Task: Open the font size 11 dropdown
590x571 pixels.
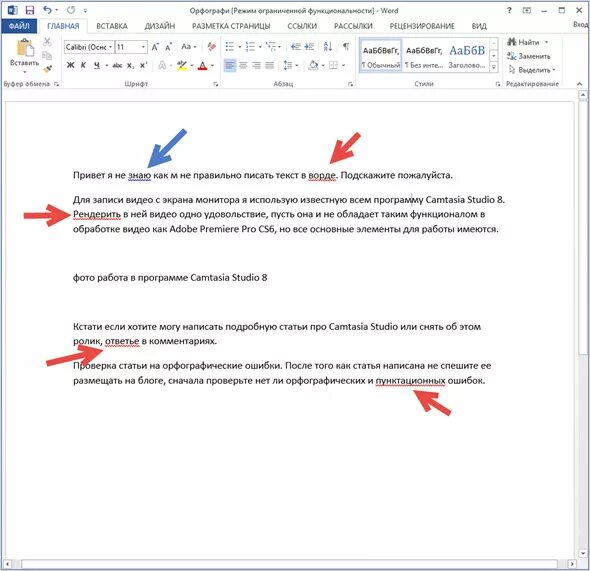Action: click(143, 47)
